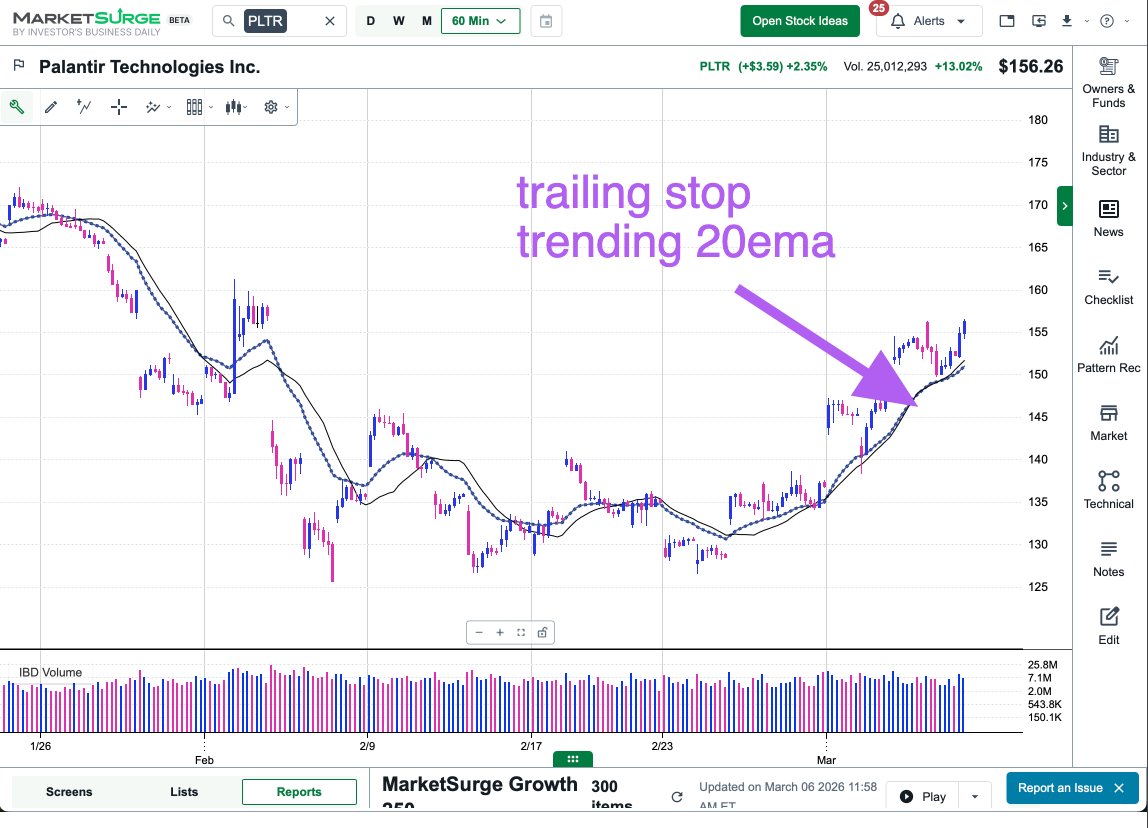Select the Pencil drawing tool
This screenshot has width=1148, height=828.
pos(51,106)
